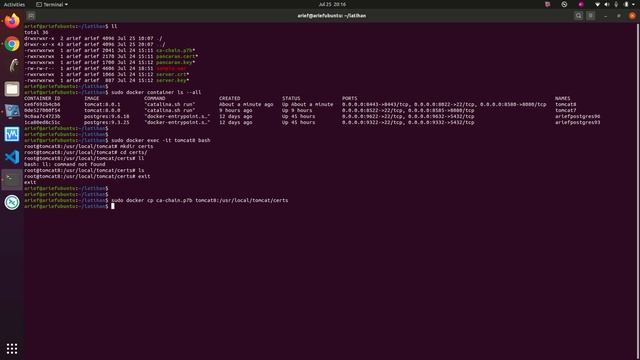
Task: Open the terminal hamburger menu
Action: click(x=591, y=16)
